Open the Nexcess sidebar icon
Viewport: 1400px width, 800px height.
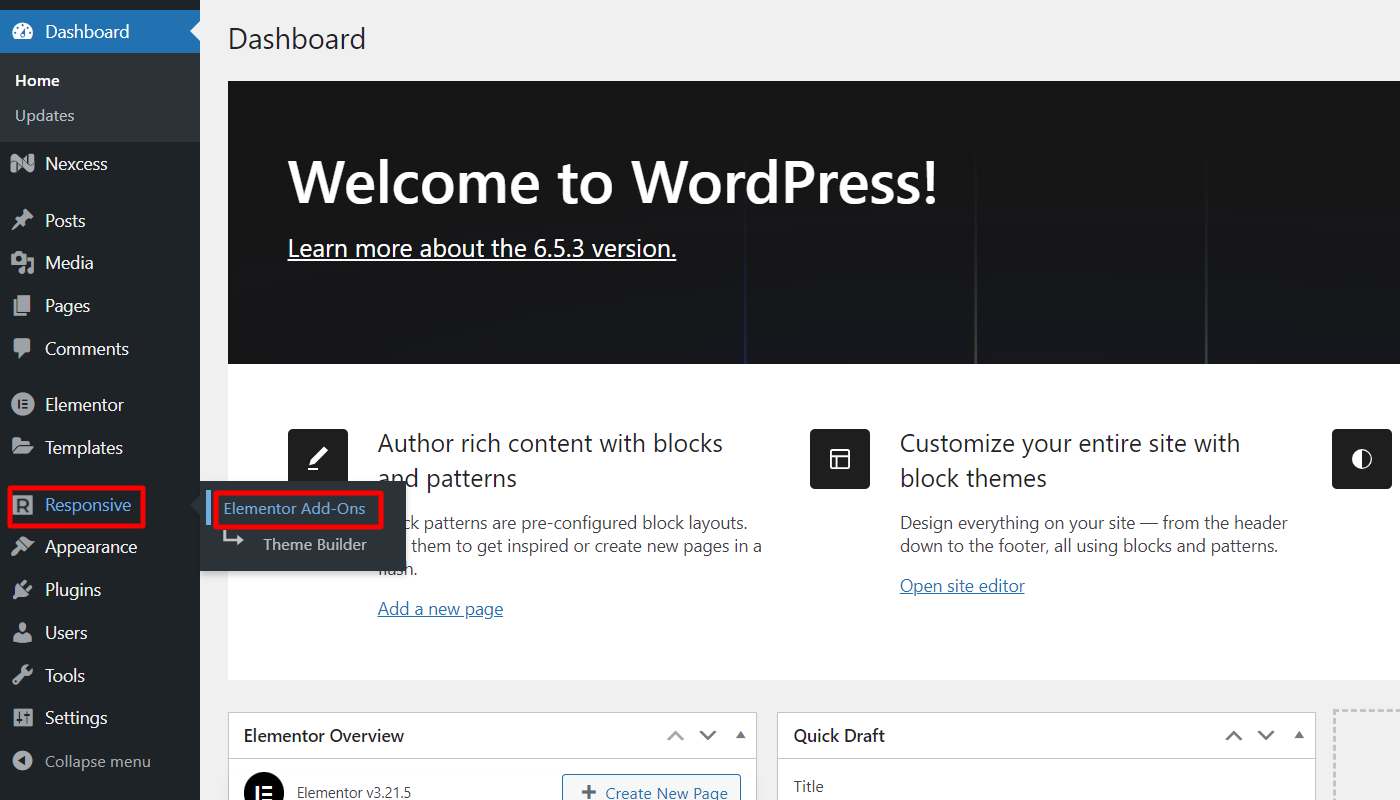(x=22, y=163)
